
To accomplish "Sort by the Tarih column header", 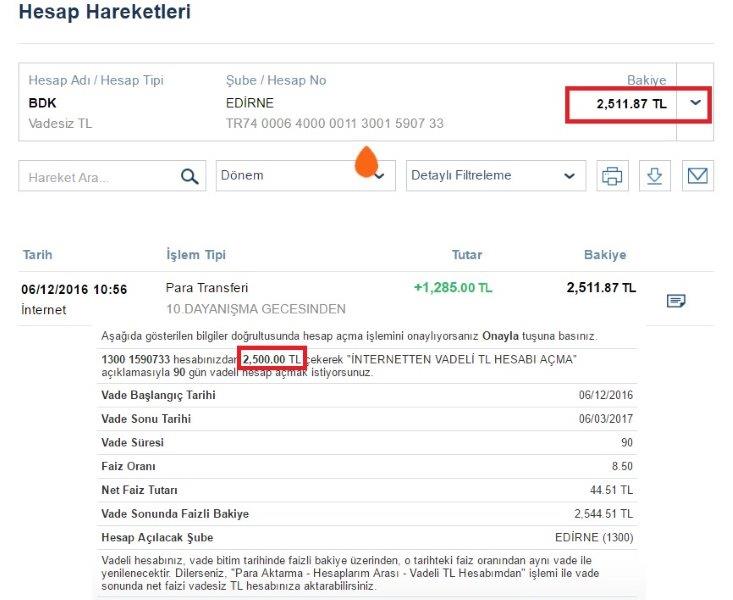I will pyautogui.click(x=37, y=255).
